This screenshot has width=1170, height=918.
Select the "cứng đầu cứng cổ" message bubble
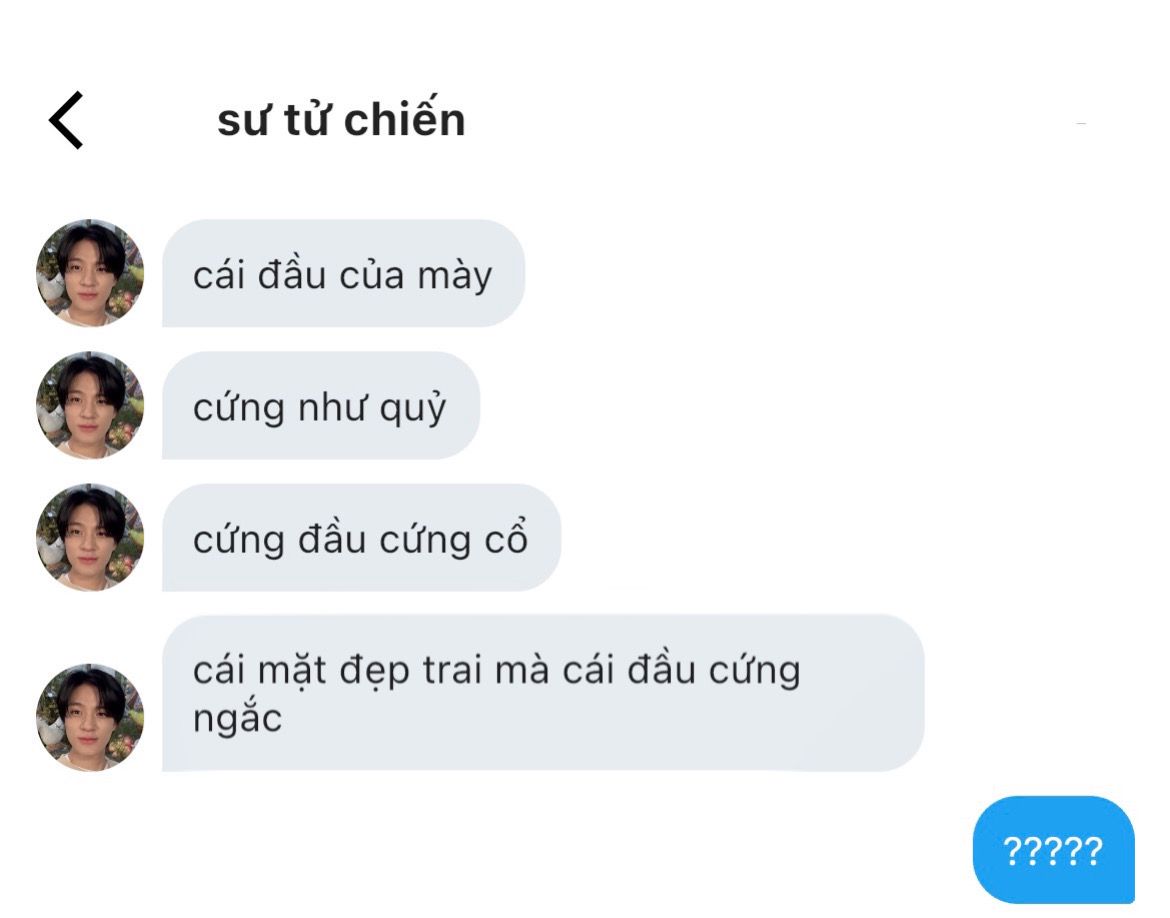tap(361, 537)
